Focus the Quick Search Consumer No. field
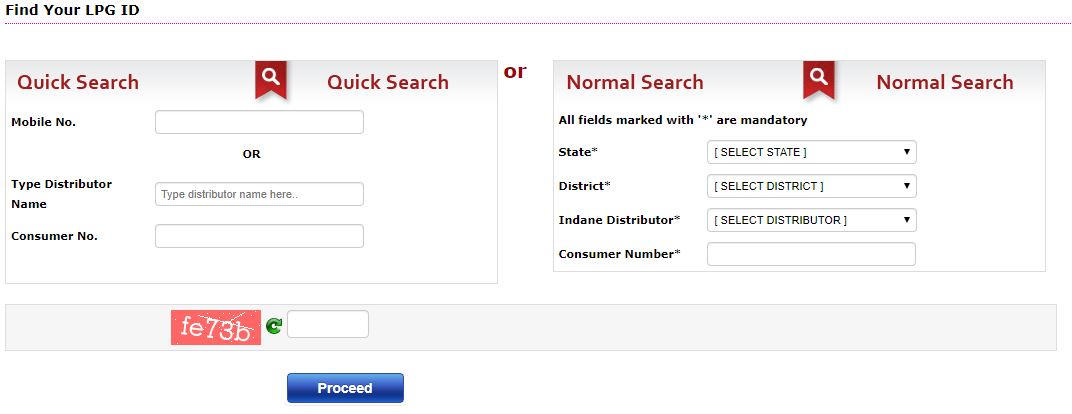 (x=259, y=236)
